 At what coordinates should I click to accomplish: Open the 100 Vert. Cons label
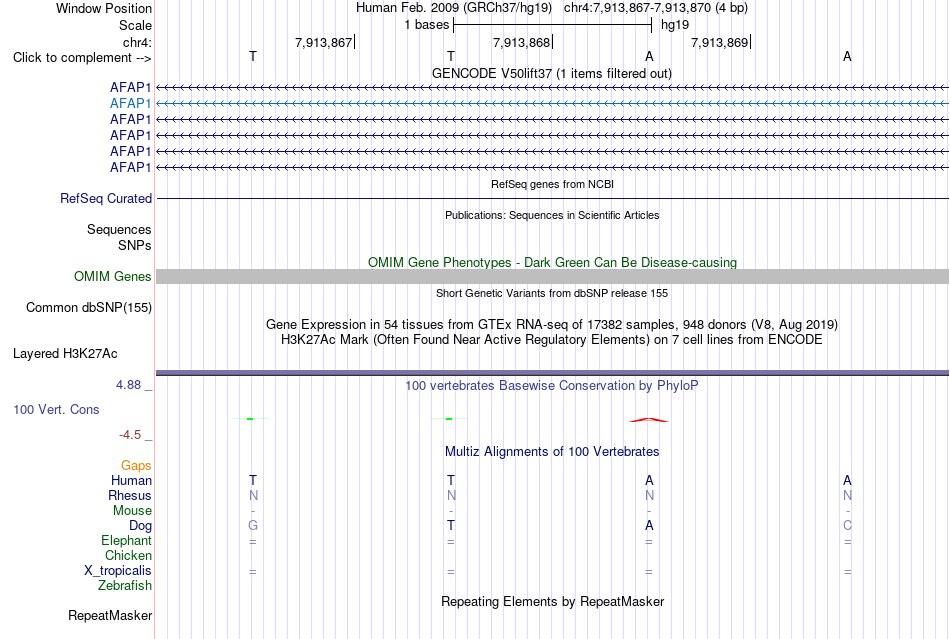coord(56,410)
